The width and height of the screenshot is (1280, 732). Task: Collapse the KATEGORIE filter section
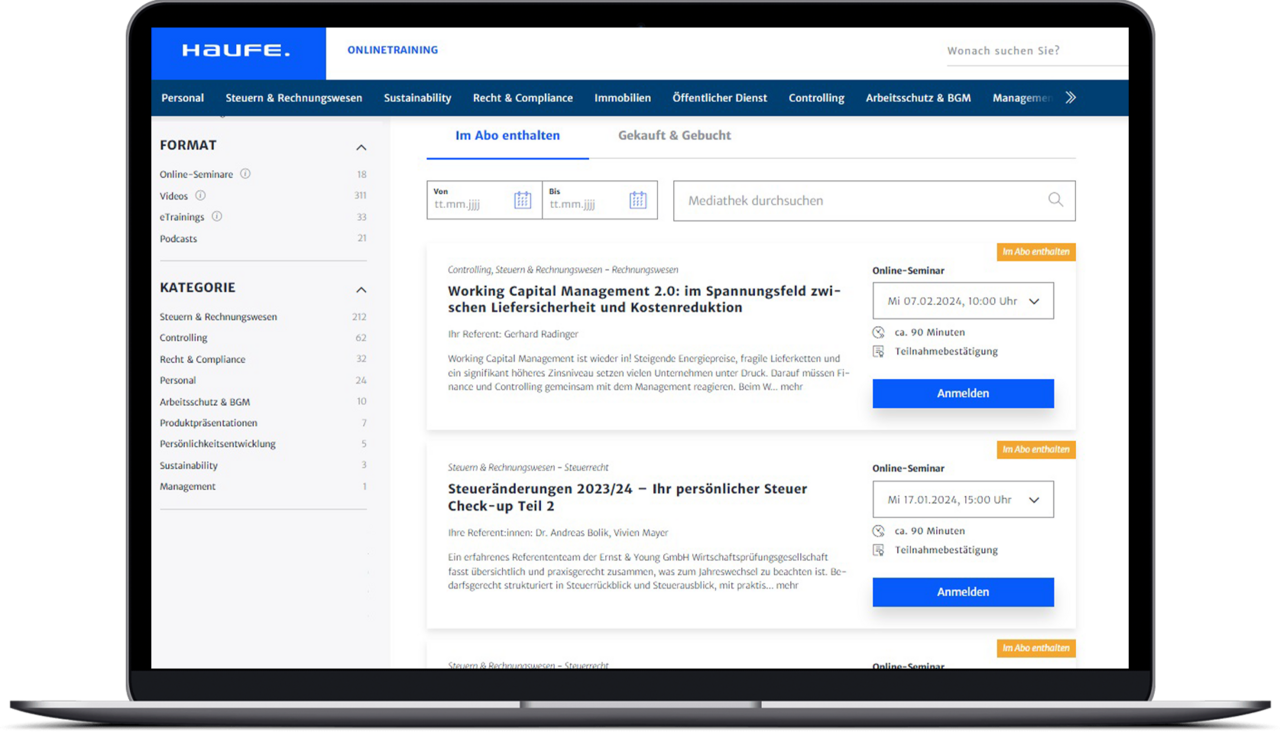(x=361, y=289)
